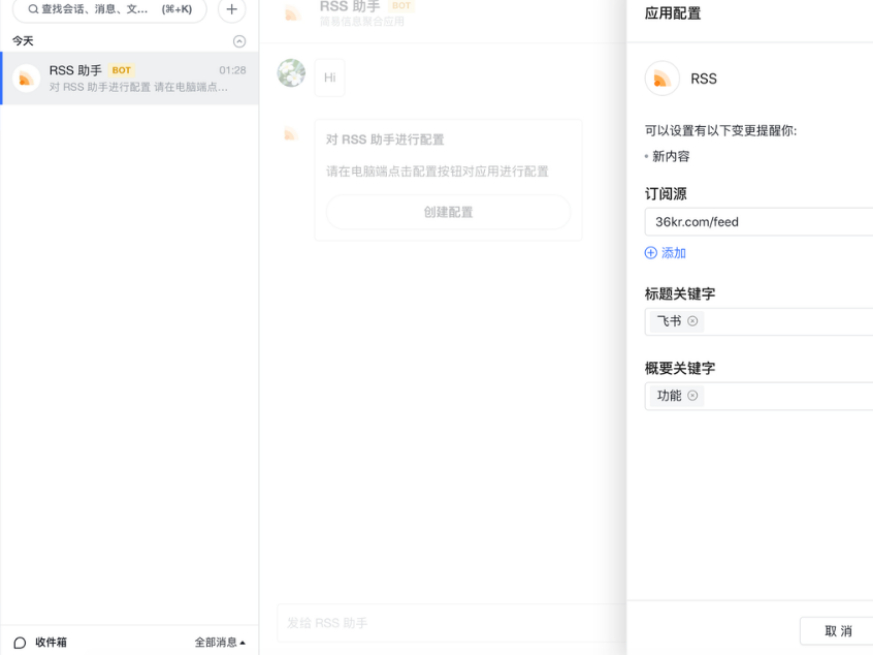The image size is (873, 655).
Task: Open the RSS 助手 conversation
Action: tap(130, 78)
